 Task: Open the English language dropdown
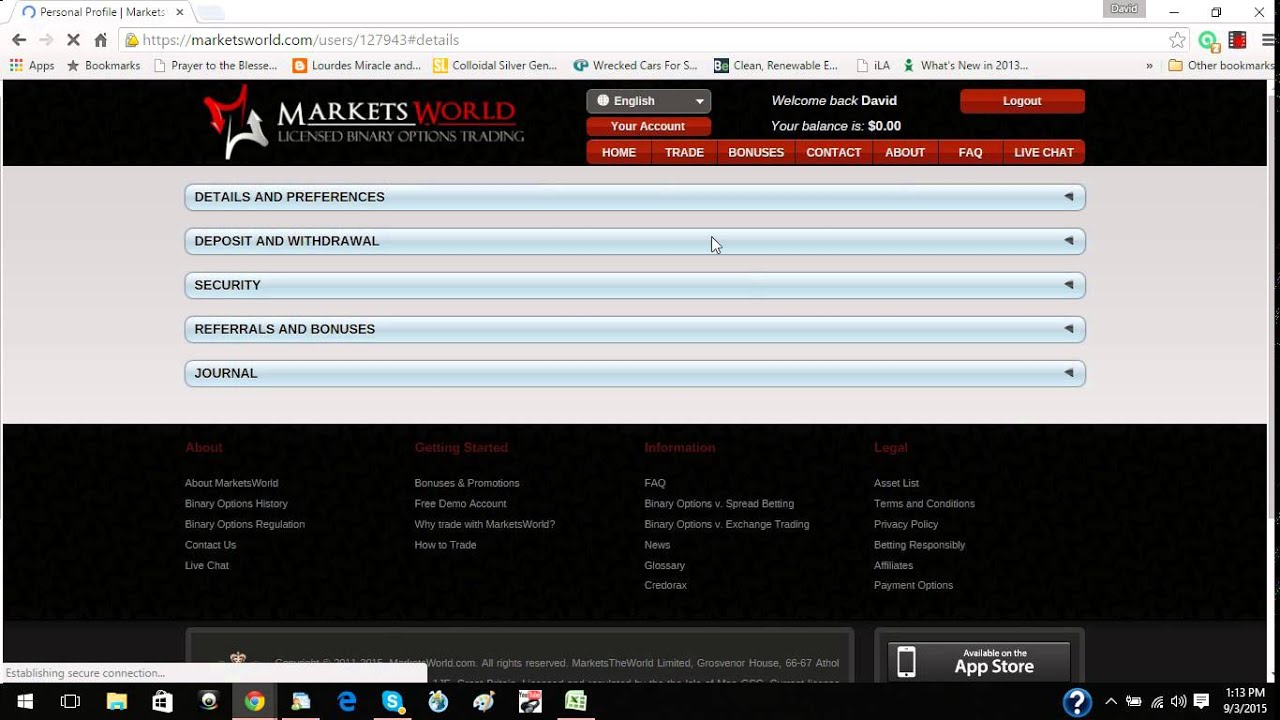[x=648, y=101]
